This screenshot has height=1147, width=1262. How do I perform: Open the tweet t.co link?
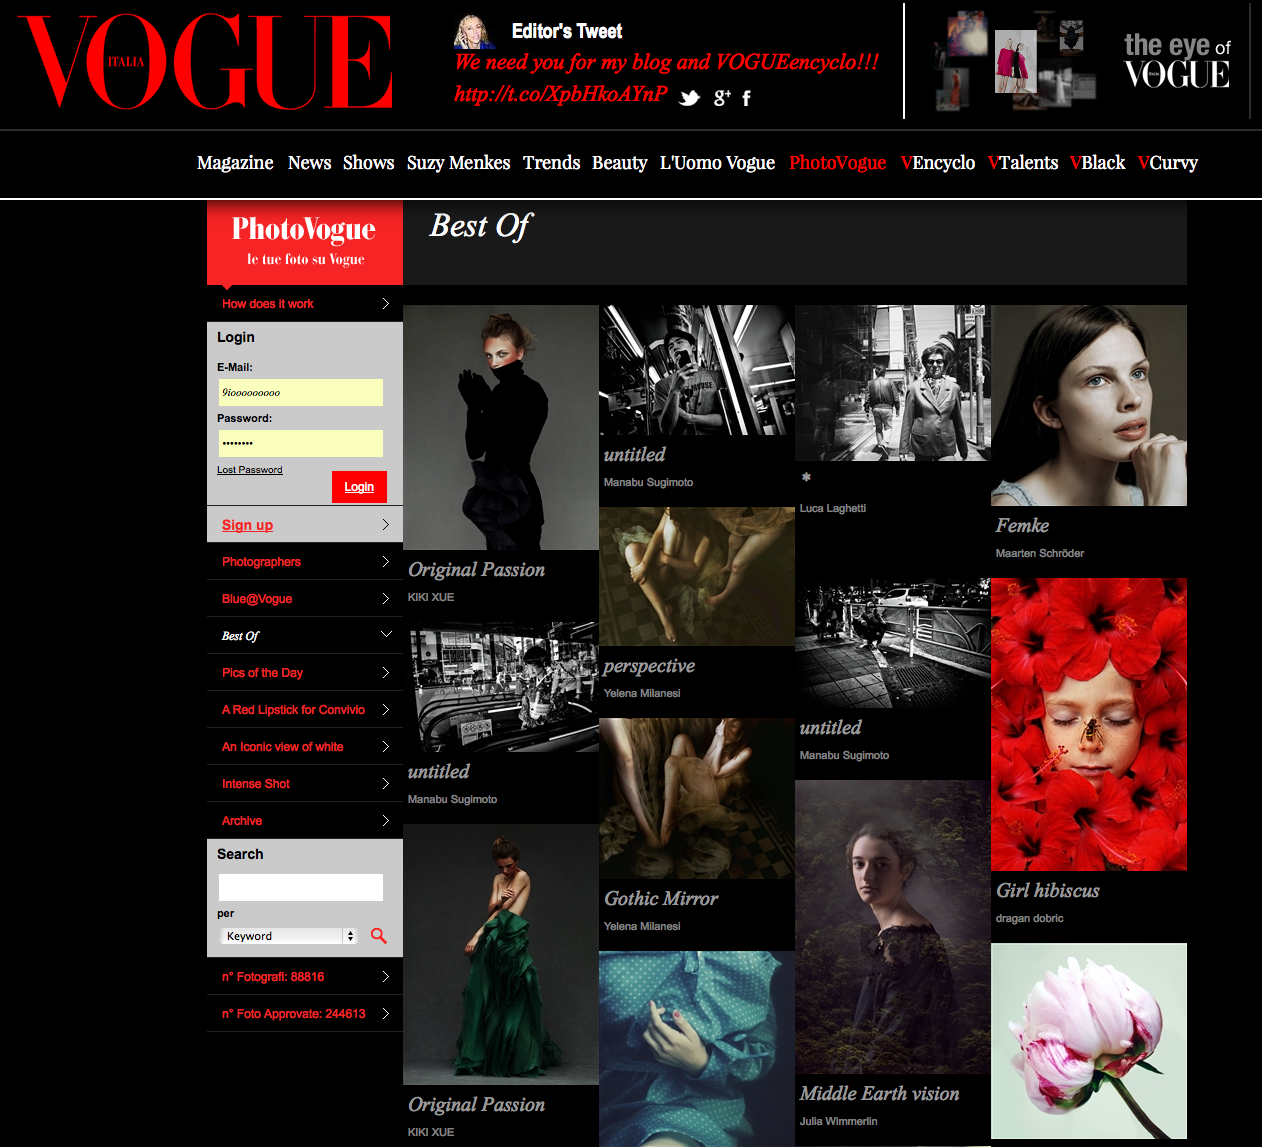point(560,94)
